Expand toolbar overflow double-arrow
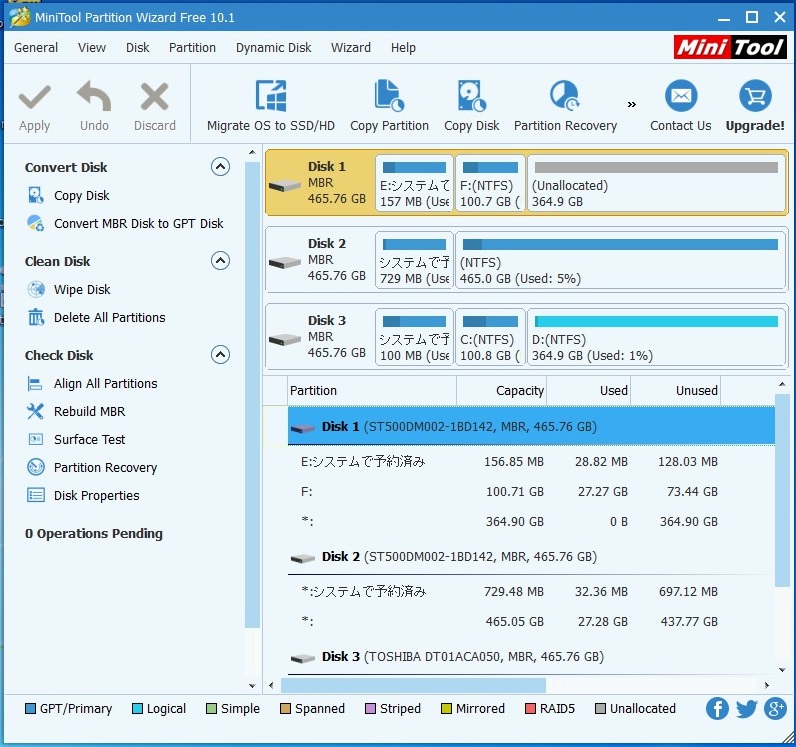The height and width of the screenshot is (747, 796). (x=632, y=105)
